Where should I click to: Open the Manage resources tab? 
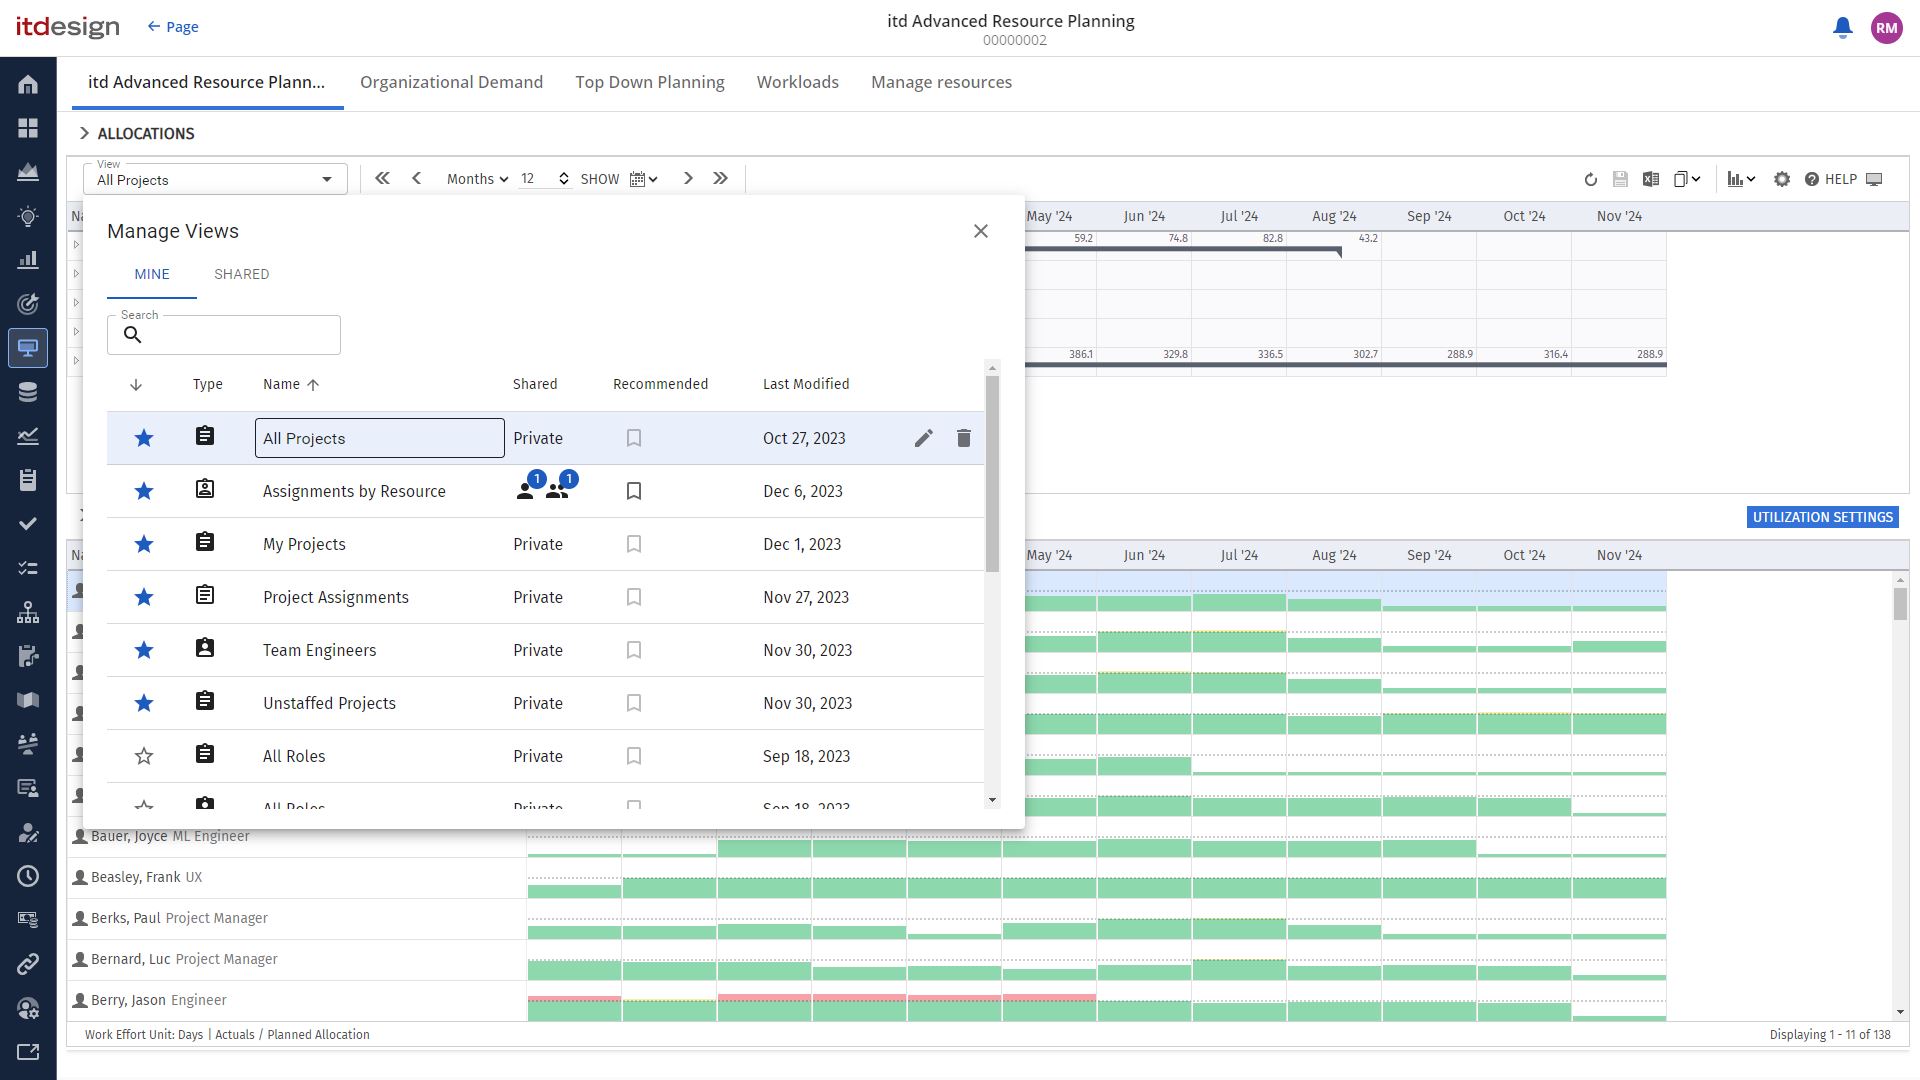[941, 82]
